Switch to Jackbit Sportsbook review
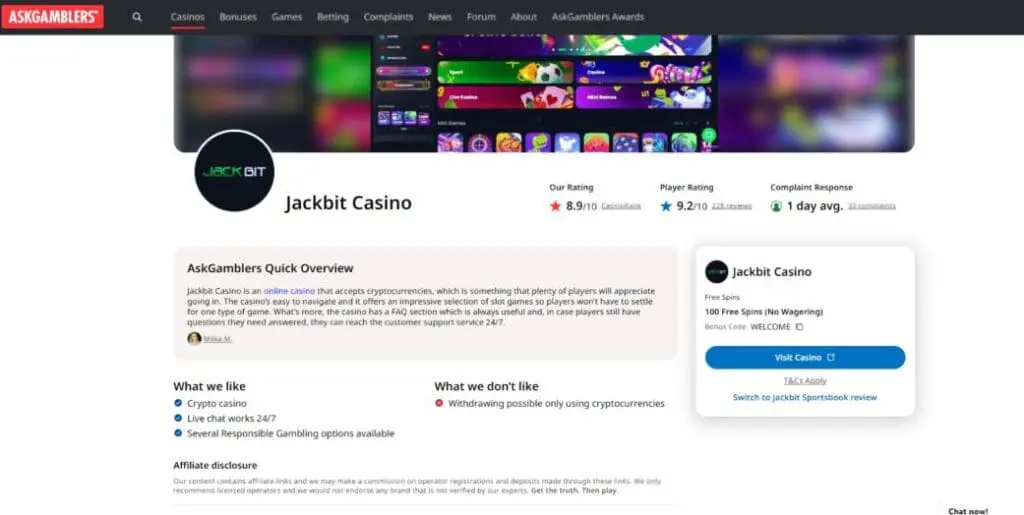Screen dimensions: 1024x515 (x=805, y=397)
